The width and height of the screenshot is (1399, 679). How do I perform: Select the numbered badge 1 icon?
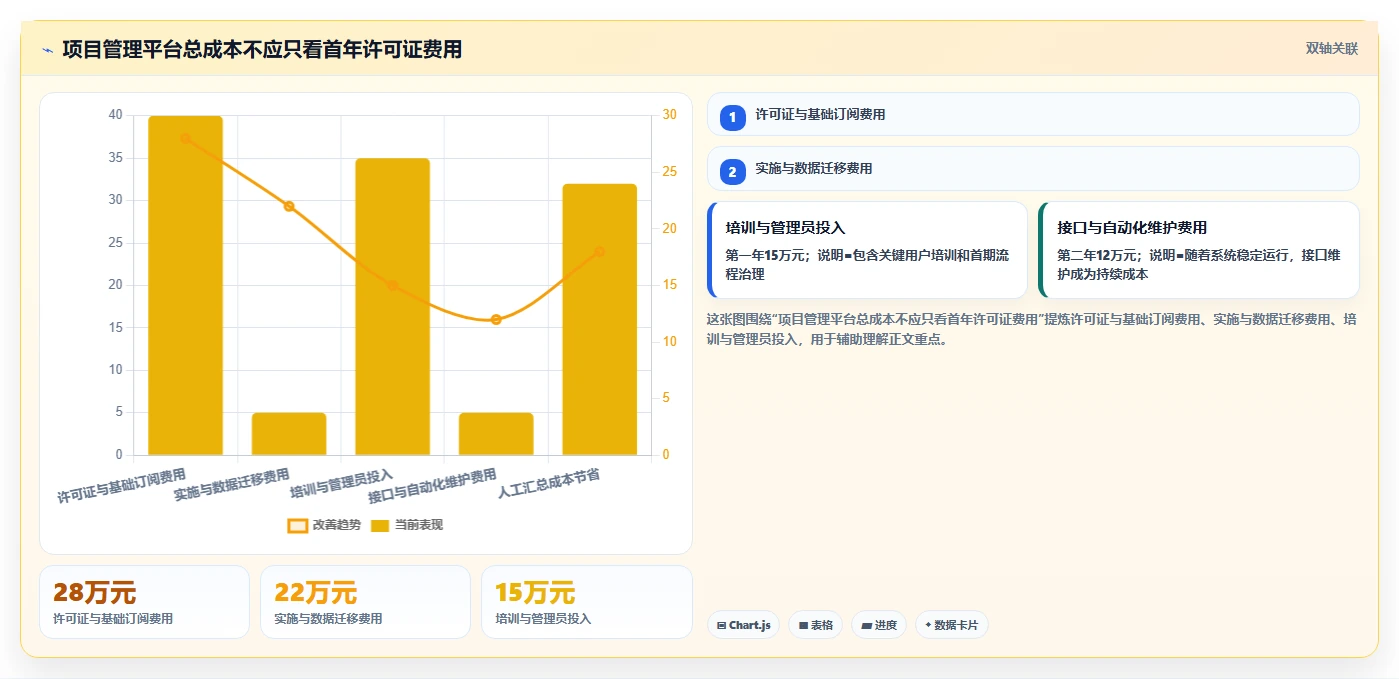click(732, 117)
